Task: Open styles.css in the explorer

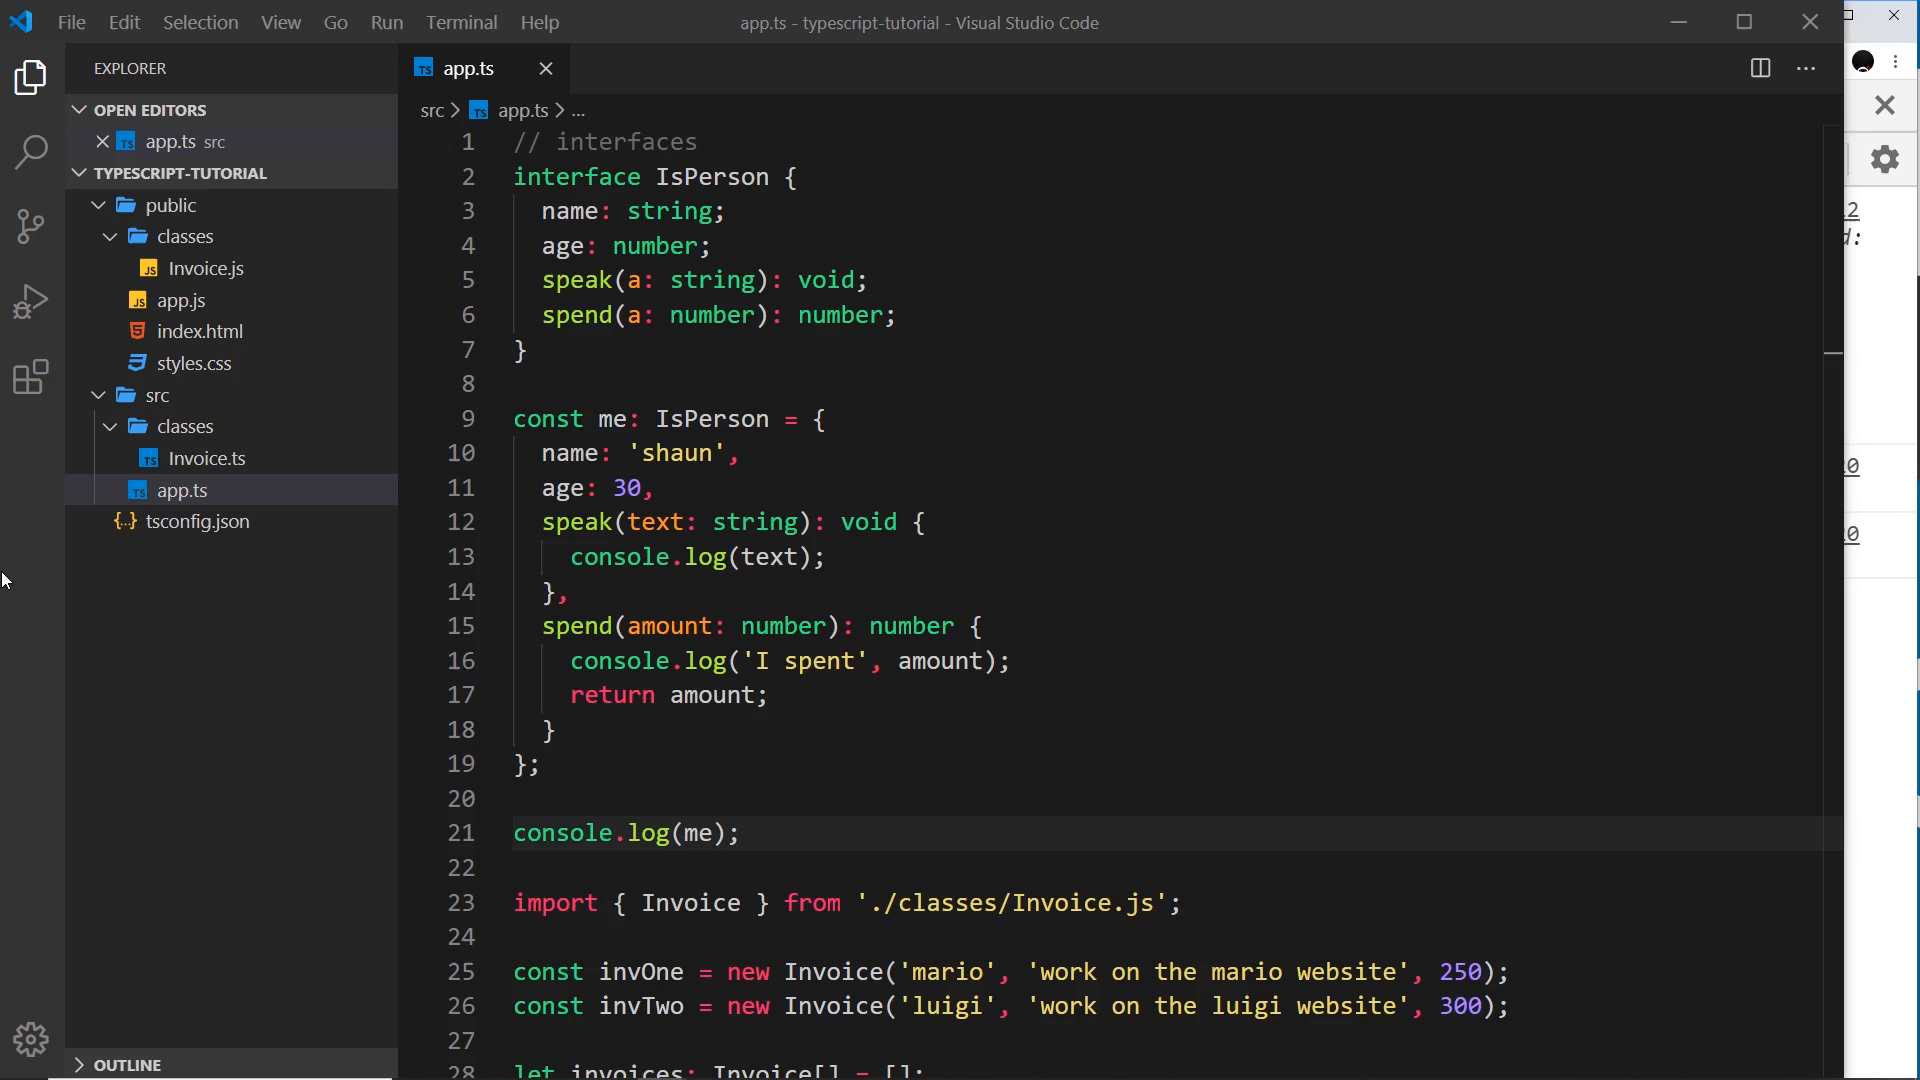Action: 194,363
